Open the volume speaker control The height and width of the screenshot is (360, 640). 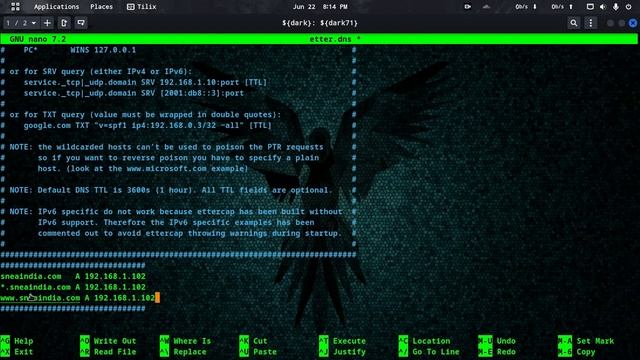[x=603, y=7]
